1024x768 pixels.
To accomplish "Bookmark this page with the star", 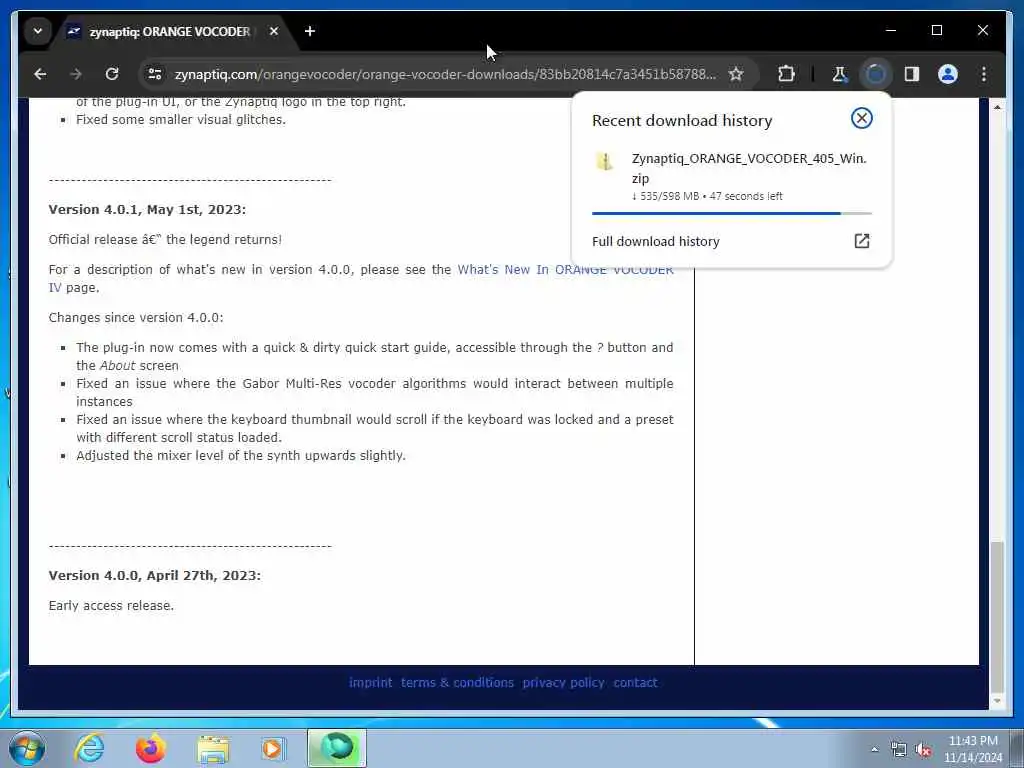I will point(736,74).
